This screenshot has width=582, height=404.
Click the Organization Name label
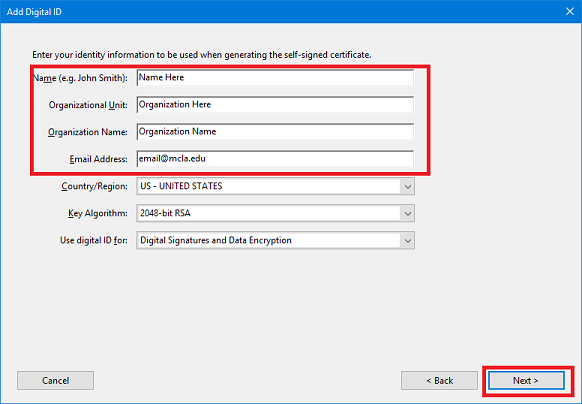pos(88,132)
